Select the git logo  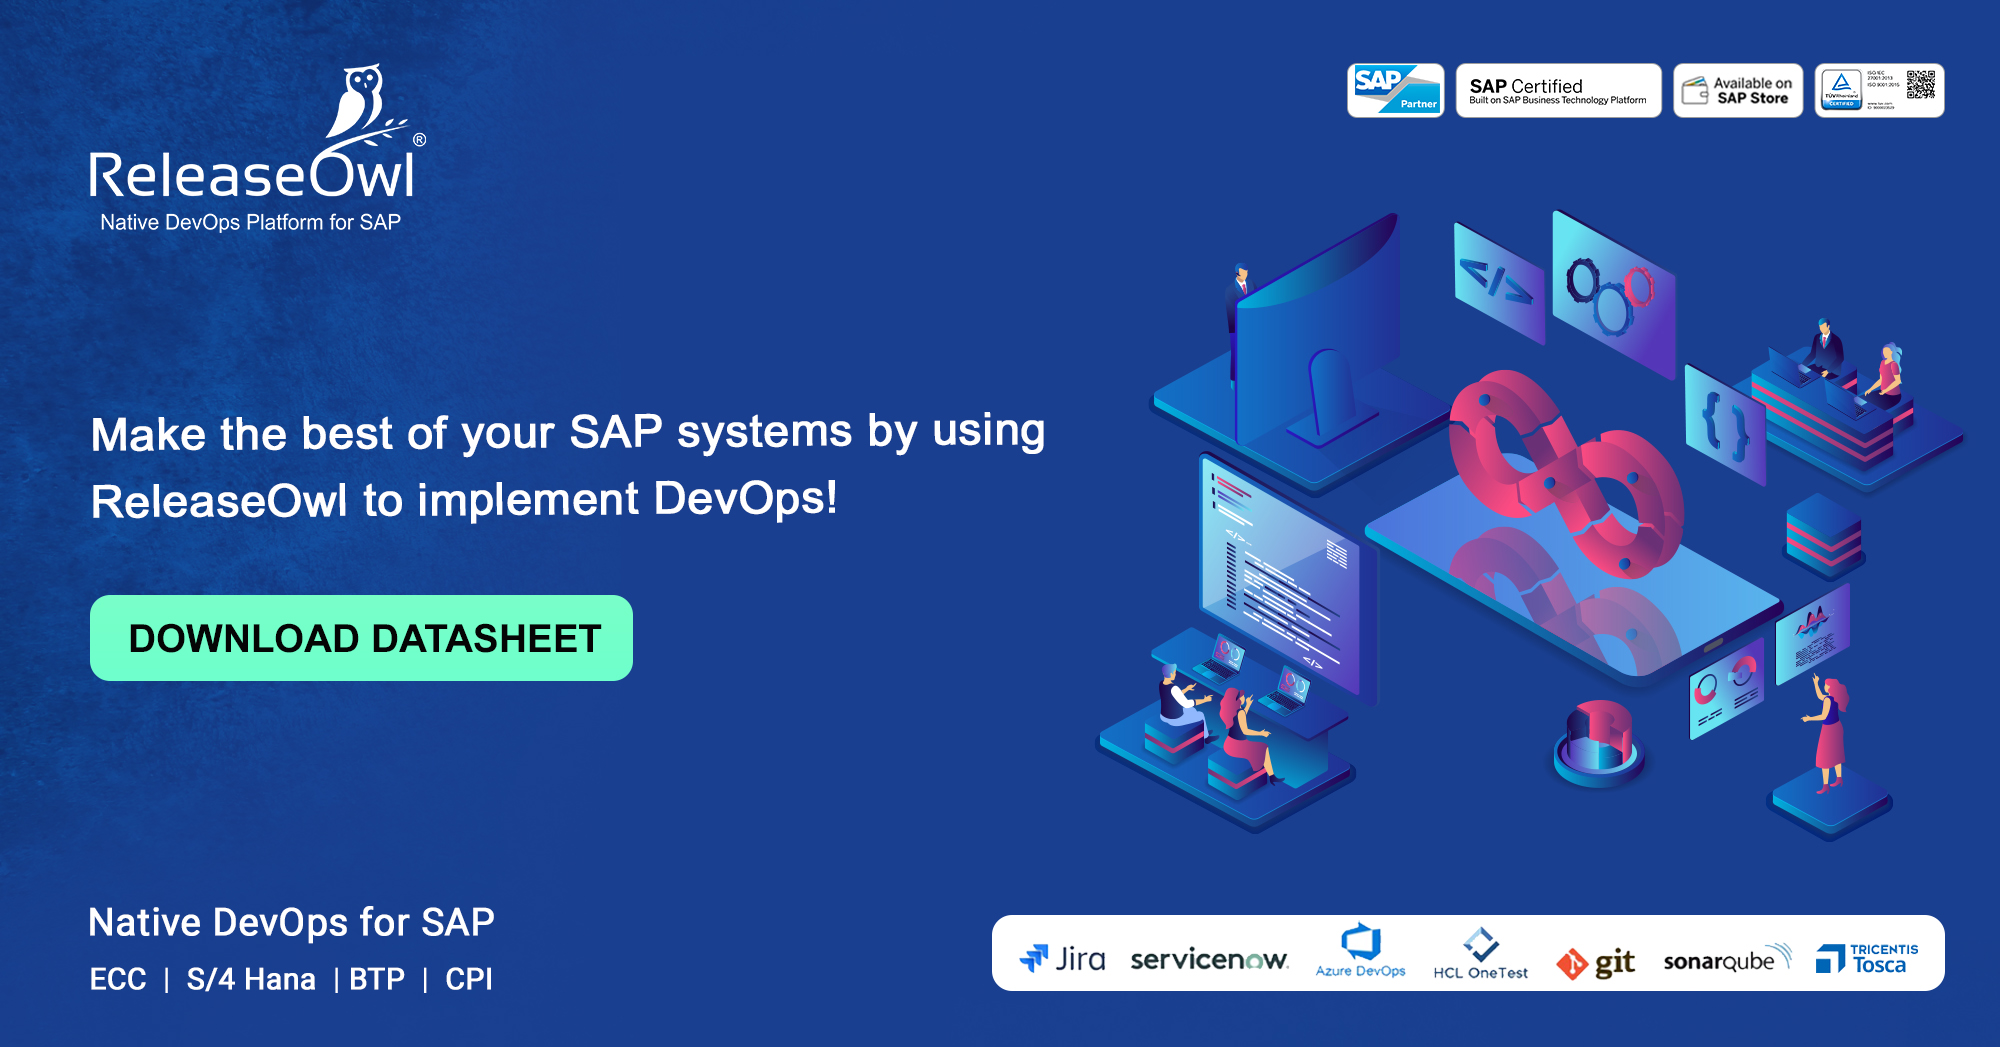(x=1596, y=963)
